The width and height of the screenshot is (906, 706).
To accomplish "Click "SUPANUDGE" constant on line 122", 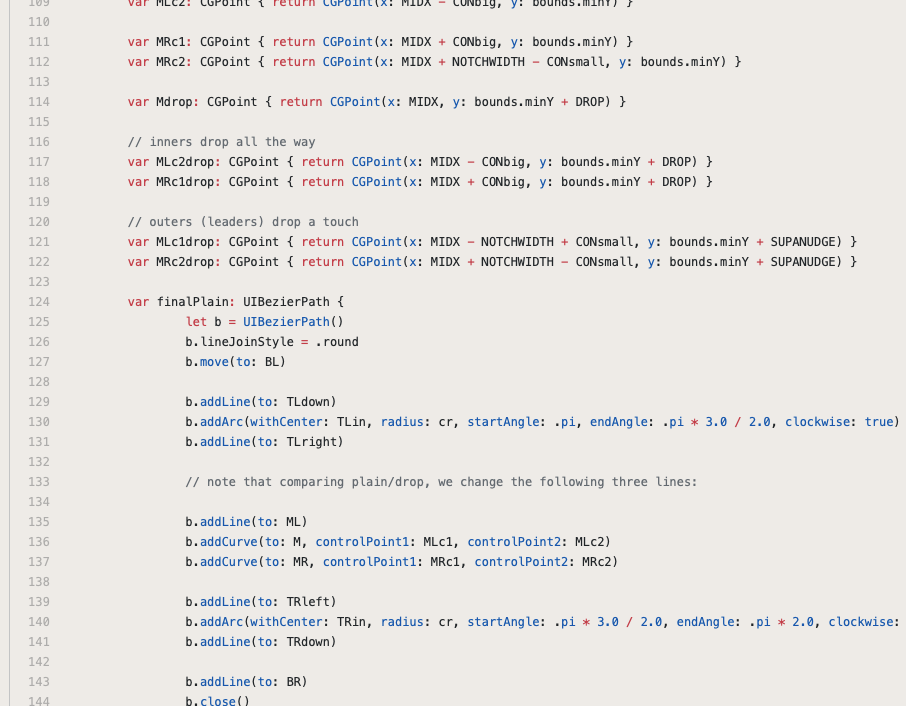I will (803, 262).
